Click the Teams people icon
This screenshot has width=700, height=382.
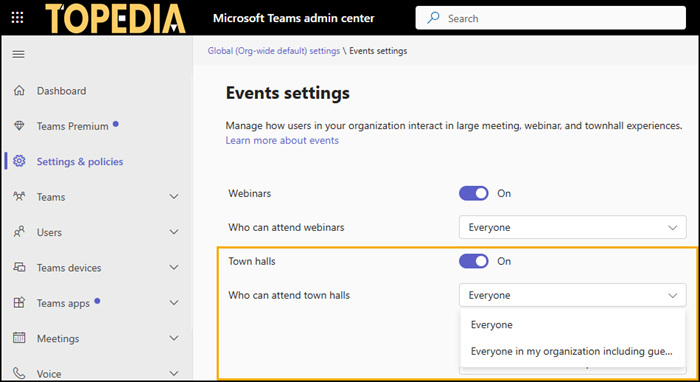[19, 196]
